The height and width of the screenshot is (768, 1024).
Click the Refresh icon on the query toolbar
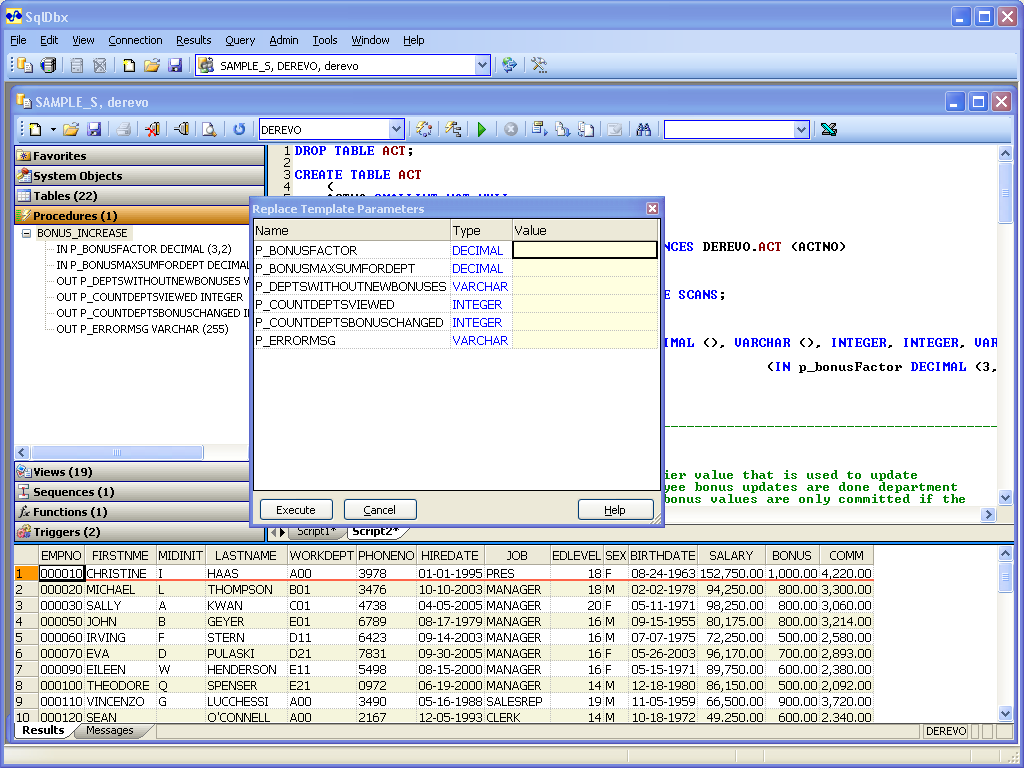pyautogui.click(x=239, y=129)
